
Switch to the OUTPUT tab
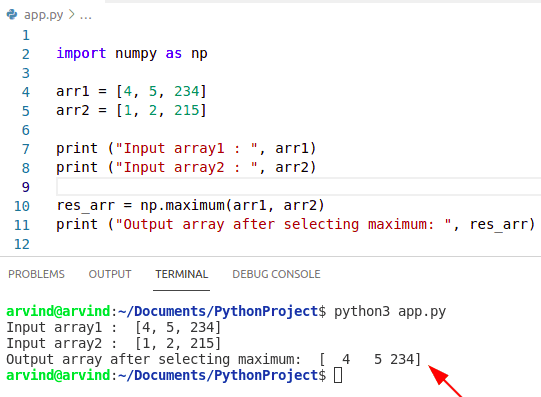(x=110, y=274)
